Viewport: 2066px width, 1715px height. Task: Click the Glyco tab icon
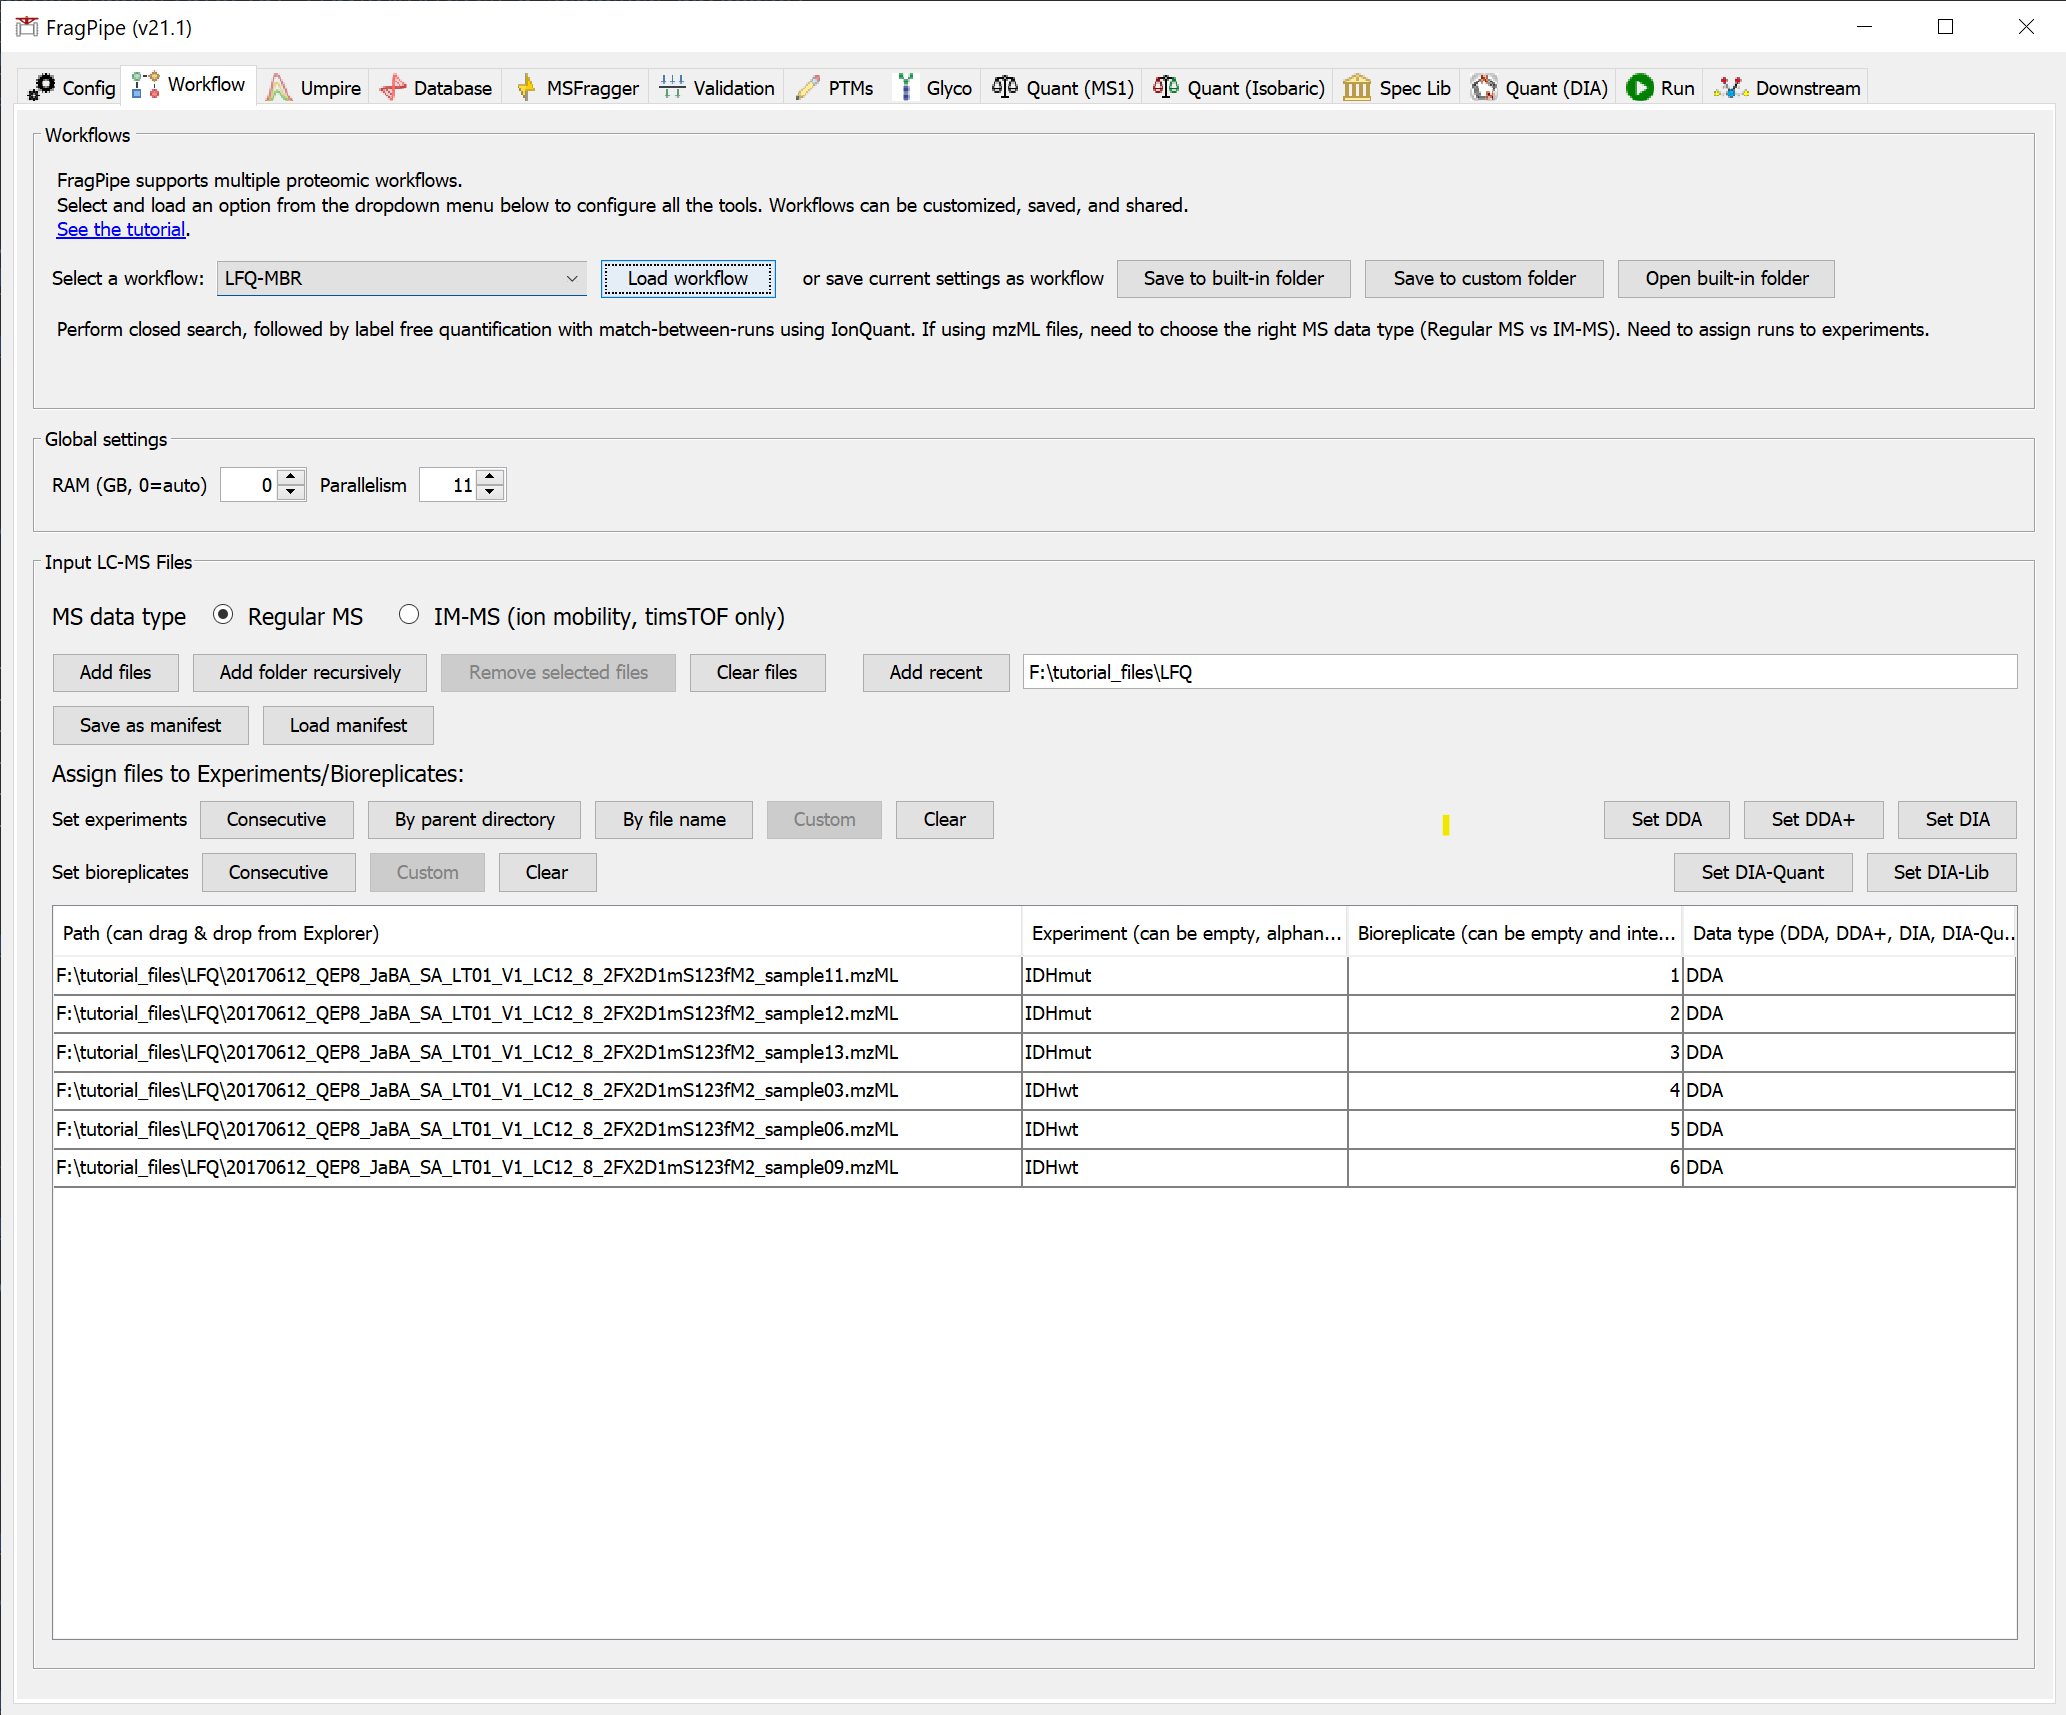[x=905, y=87]
